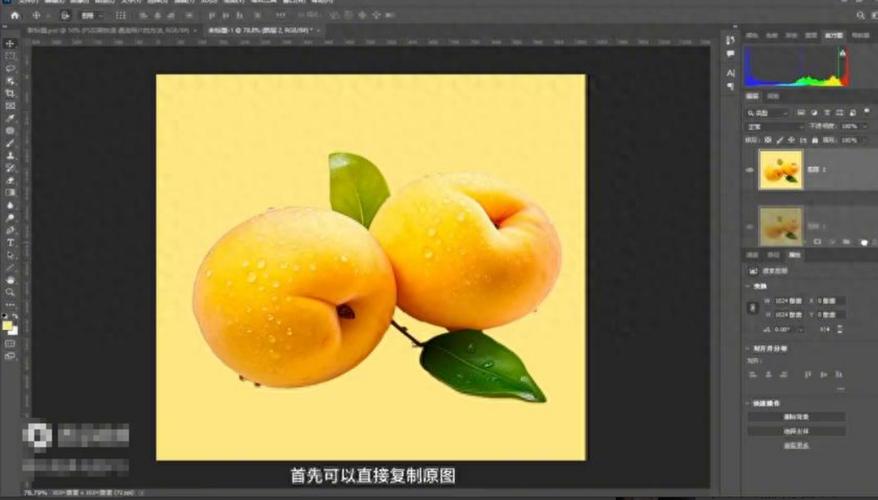
Task: Open the Comments panel speech-bubble icon
Action: pyautogui.click(x=730, y=54)
